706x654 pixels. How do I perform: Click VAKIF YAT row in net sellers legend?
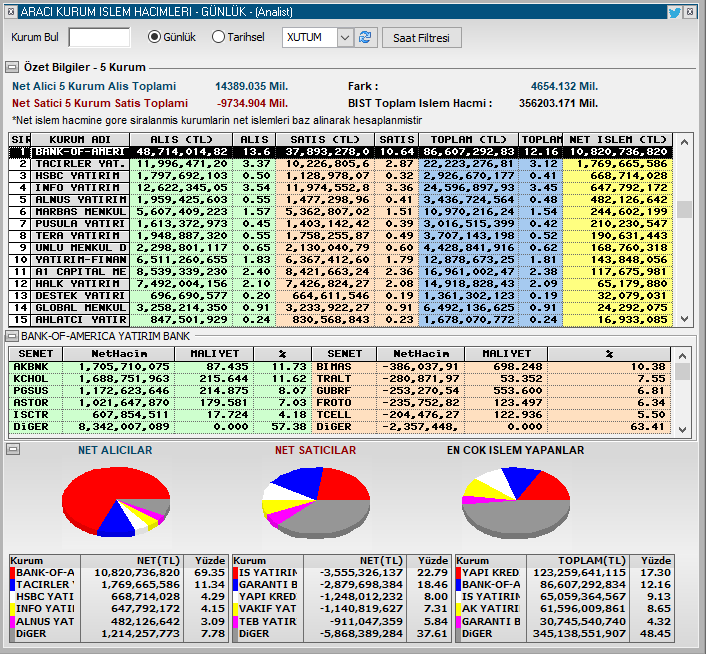point(341,609)
